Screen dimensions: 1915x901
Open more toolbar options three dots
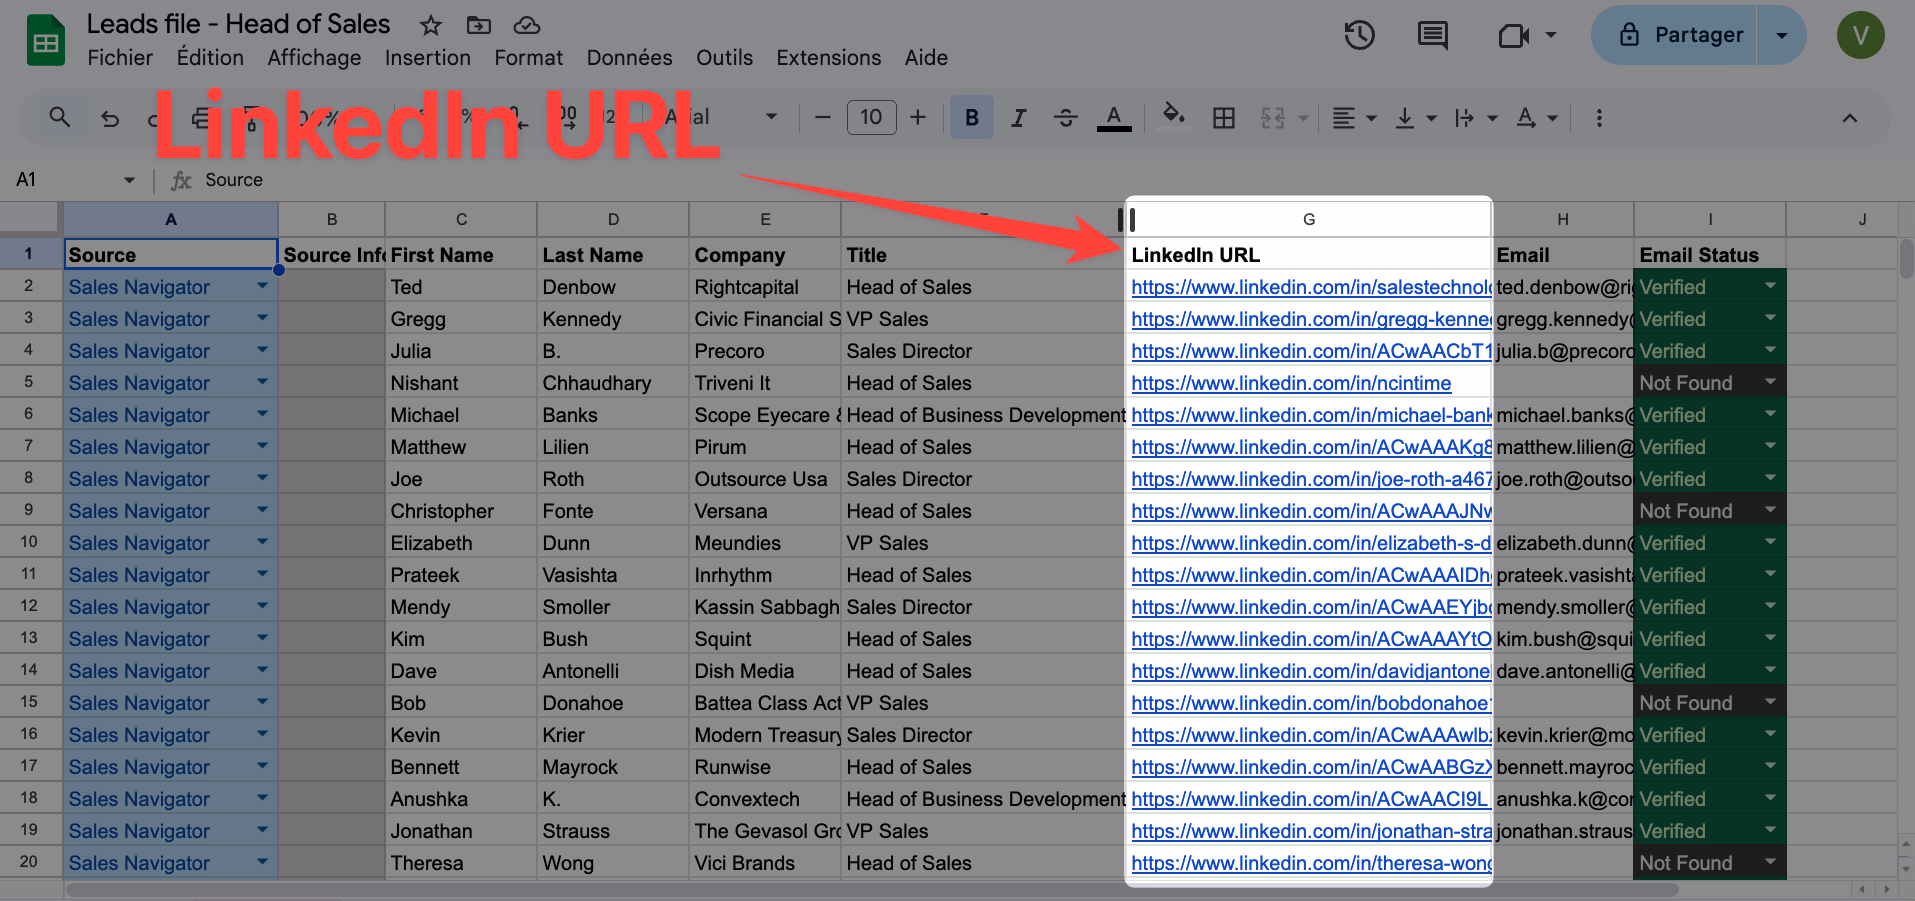tap(1599, 118)
